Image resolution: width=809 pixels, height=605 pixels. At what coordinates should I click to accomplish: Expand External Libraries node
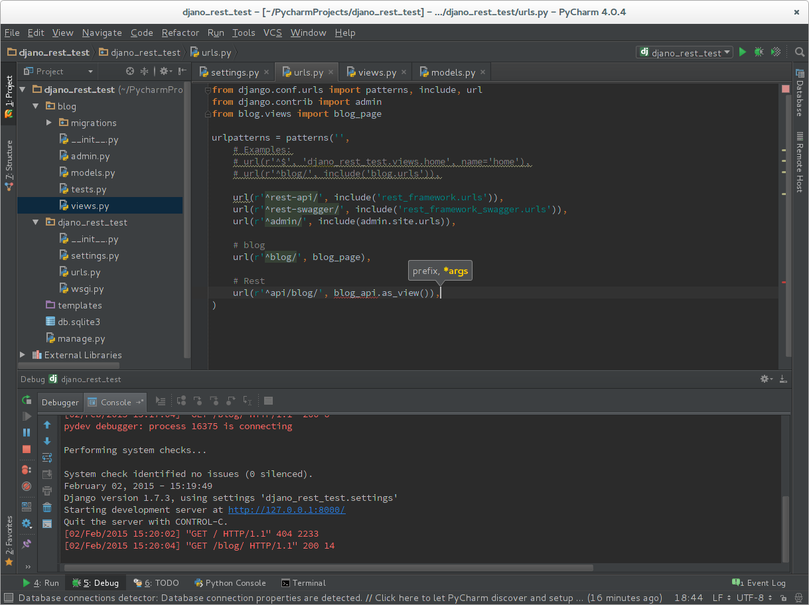point(23,355)
